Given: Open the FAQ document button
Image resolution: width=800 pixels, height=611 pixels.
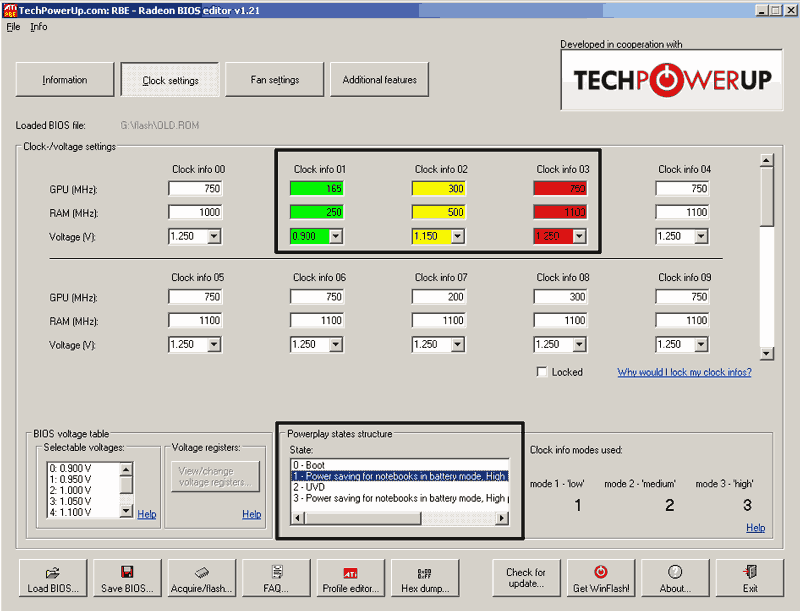Looking at the screenshot, I should 277,579.
